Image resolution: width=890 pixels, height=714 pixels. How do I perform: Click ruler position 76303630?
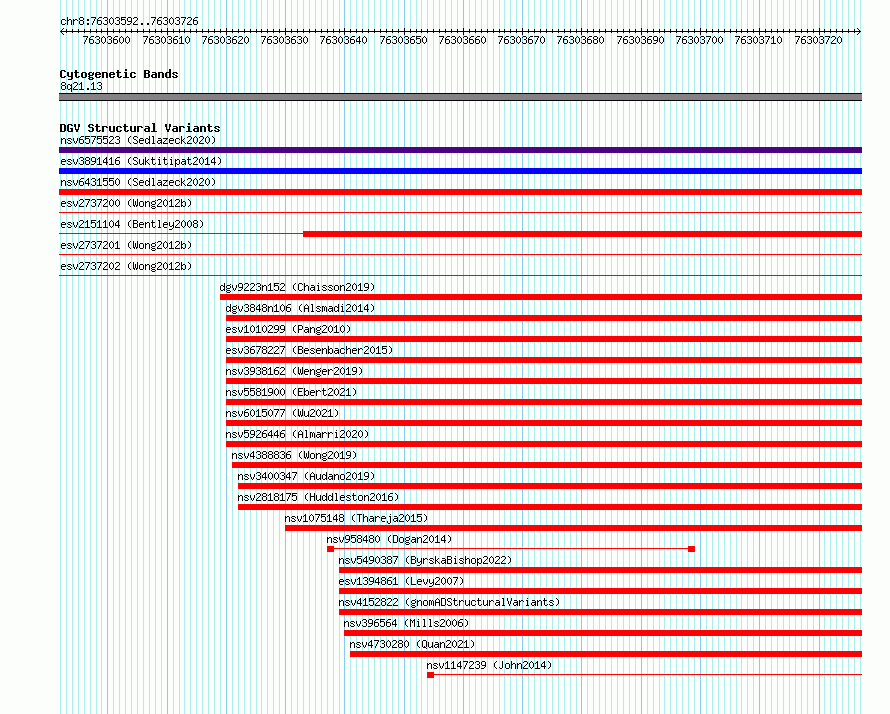point(284,40)
